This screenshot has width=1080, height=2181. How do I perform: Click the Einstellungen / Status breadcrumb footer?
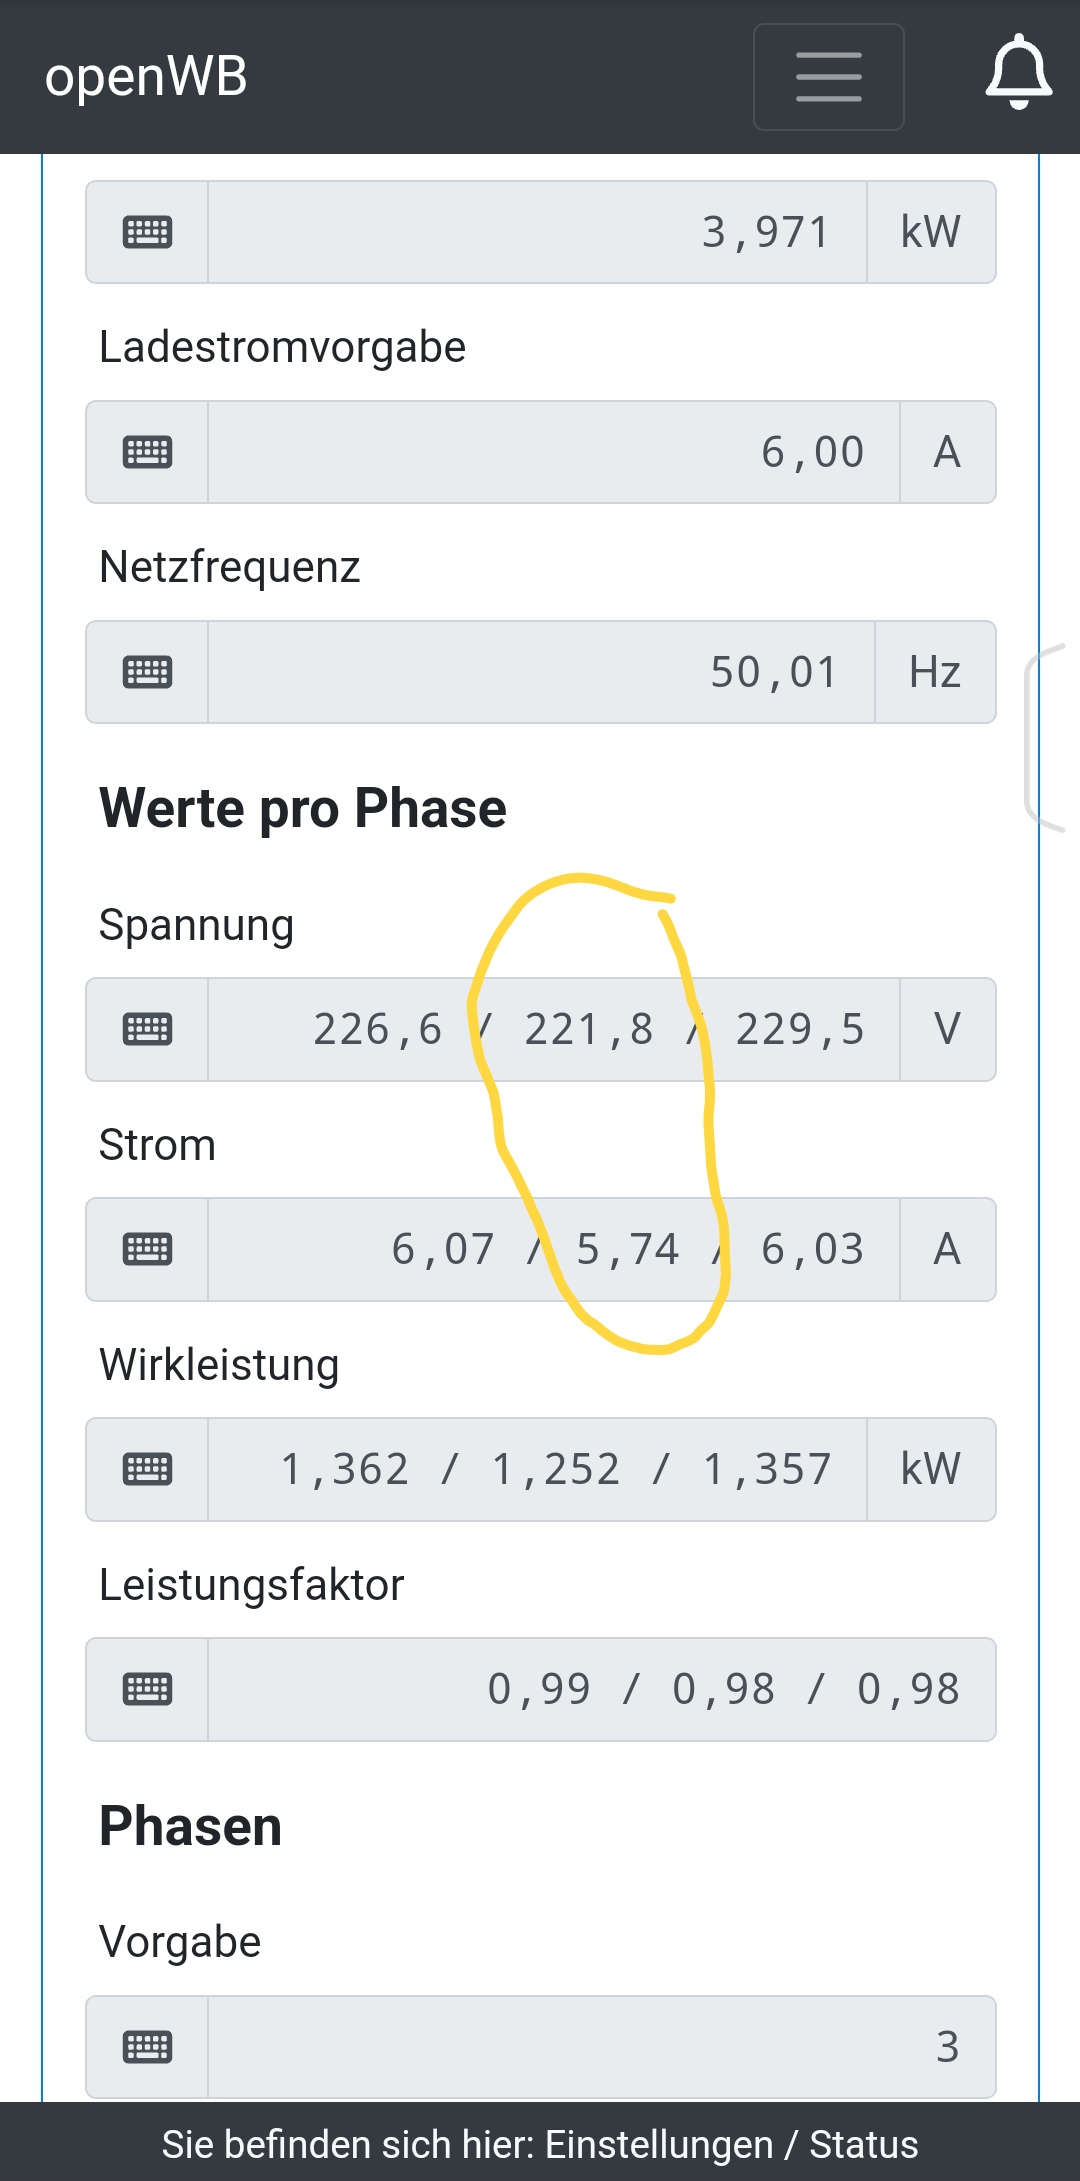[x=540, y=2145]
